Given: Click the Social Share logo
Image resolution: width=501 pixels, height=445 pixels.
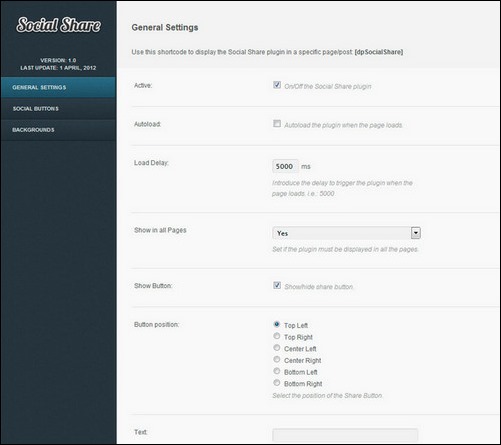Looking at the screenshot, I should 58,25.
